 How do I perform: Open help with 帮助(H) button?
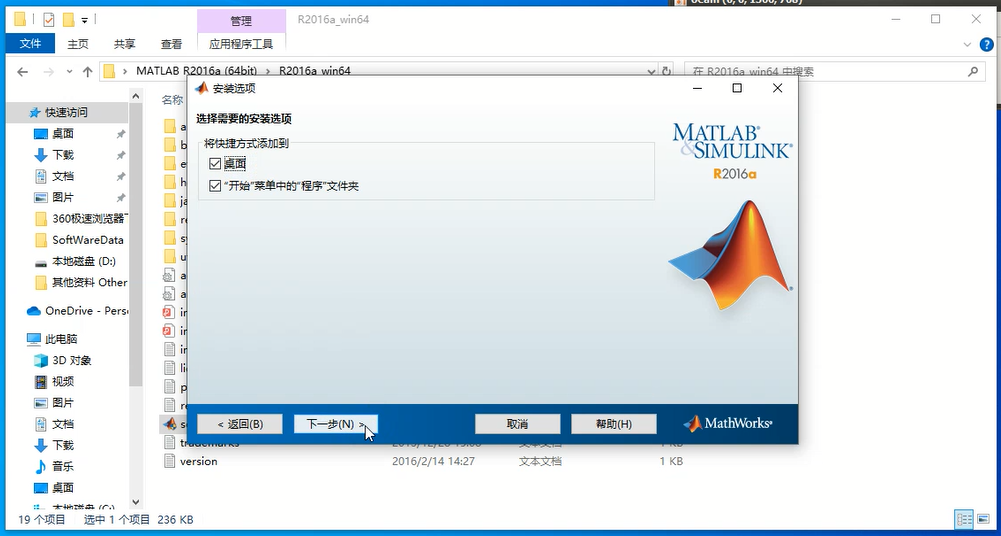(613, 424)
